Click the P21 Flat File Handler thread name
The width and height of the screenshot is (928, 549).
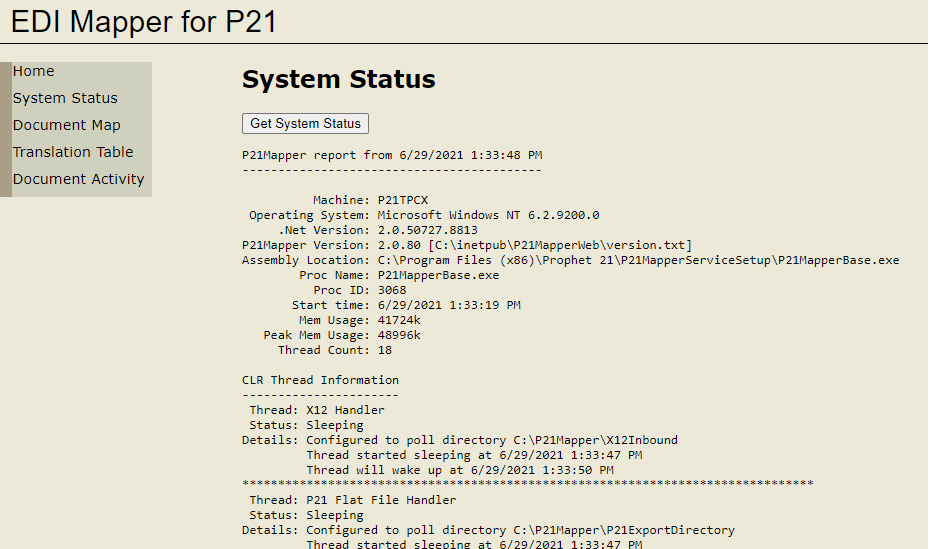(381, 500)
